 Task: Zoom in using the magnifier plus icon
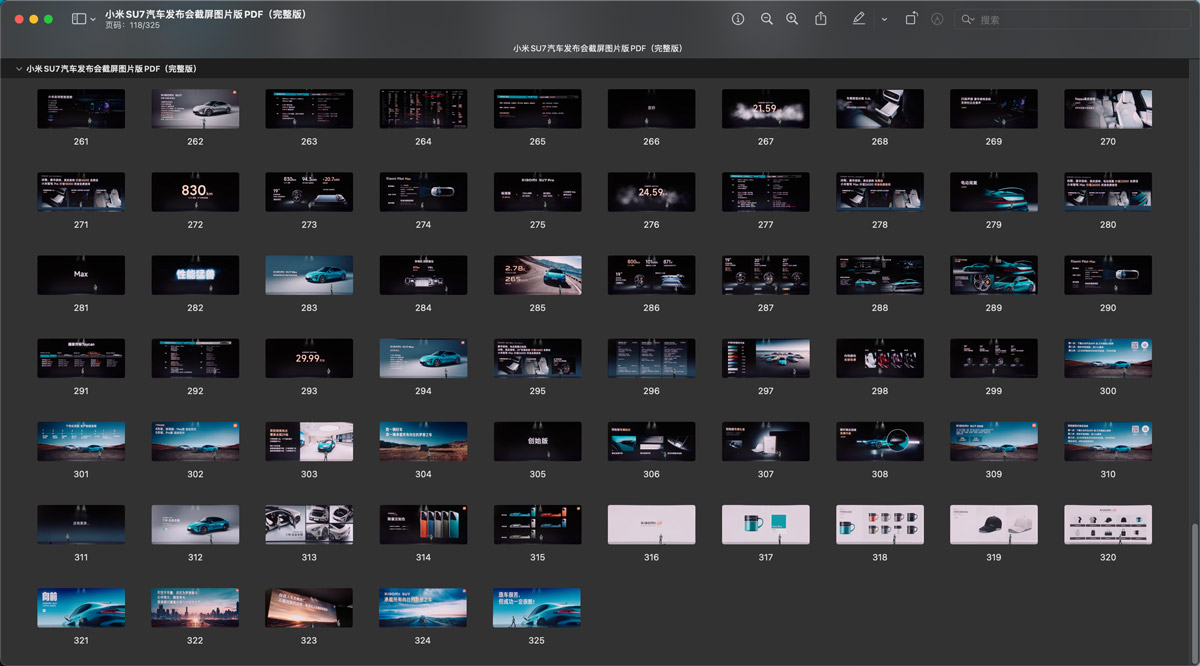792,19
